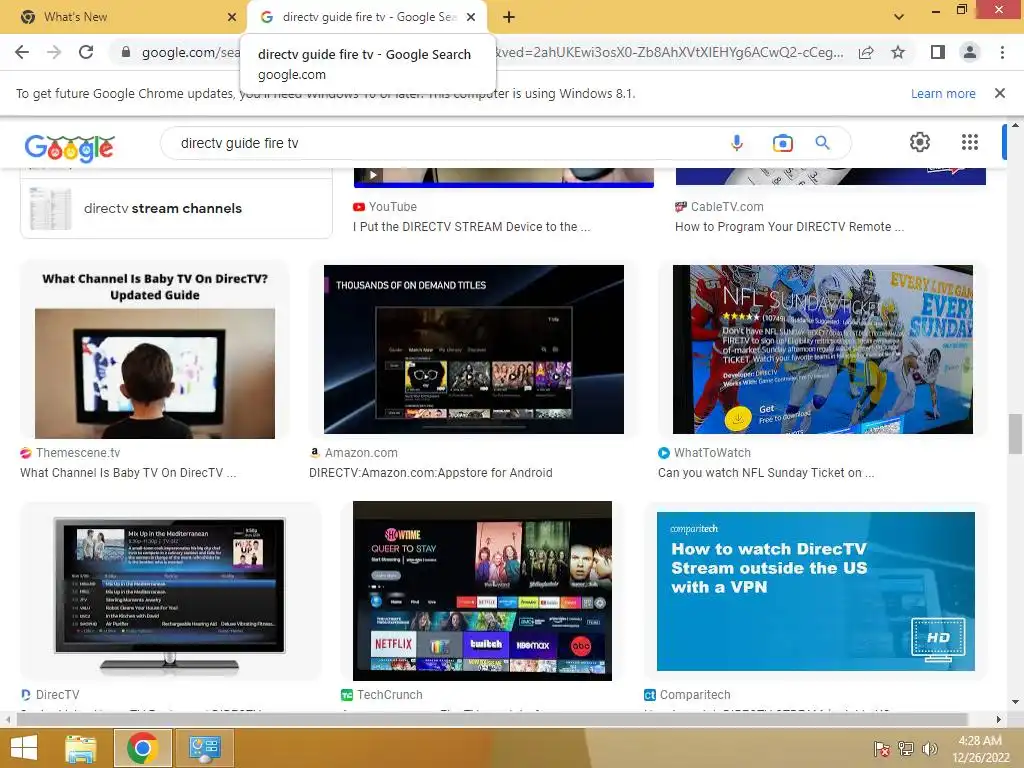Select directv guide fire tv tab
Viewport: 1024px width, 768px height.
pyautogui.click(x=369, y=17)
